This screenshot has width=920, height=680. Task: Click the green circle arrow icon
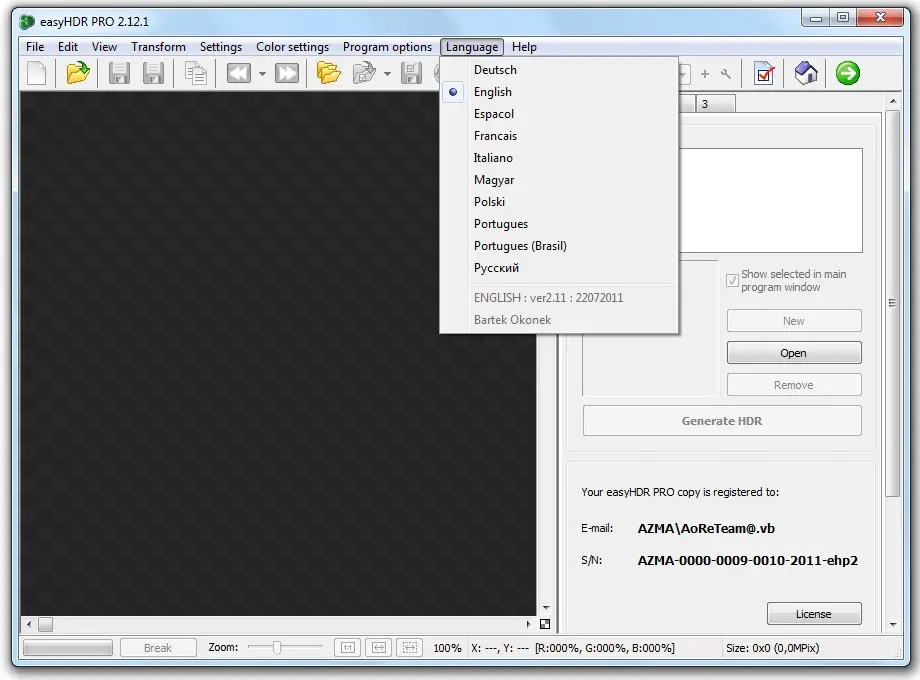point(848,73)
